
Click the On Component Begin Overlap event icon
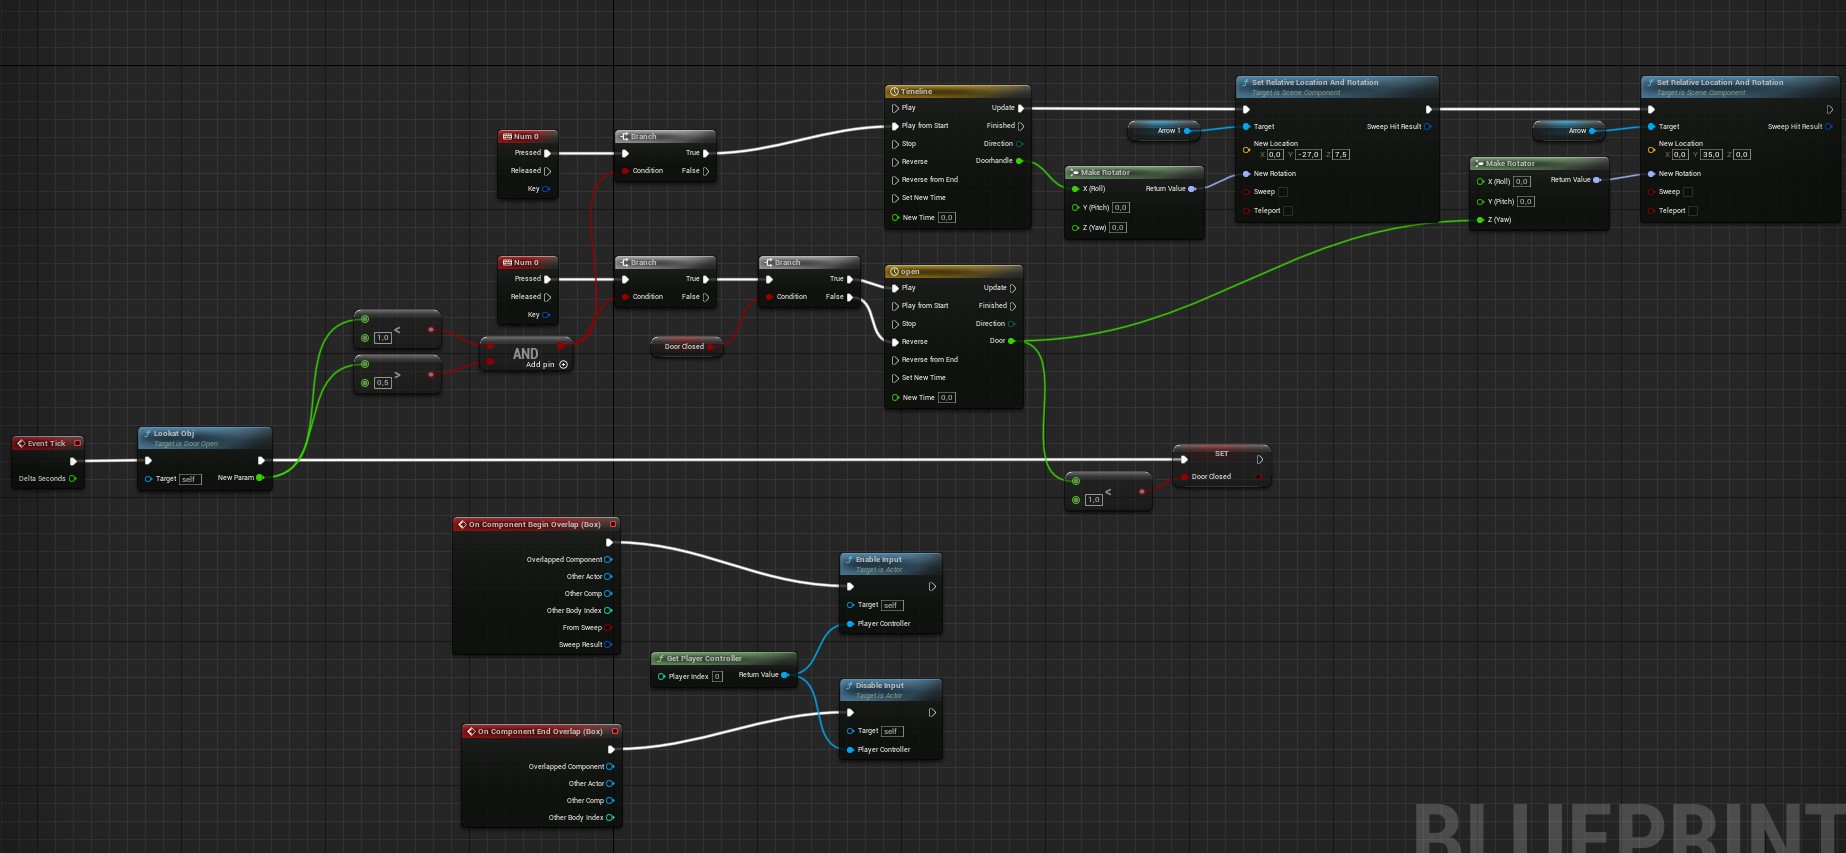tap(462, 525)
